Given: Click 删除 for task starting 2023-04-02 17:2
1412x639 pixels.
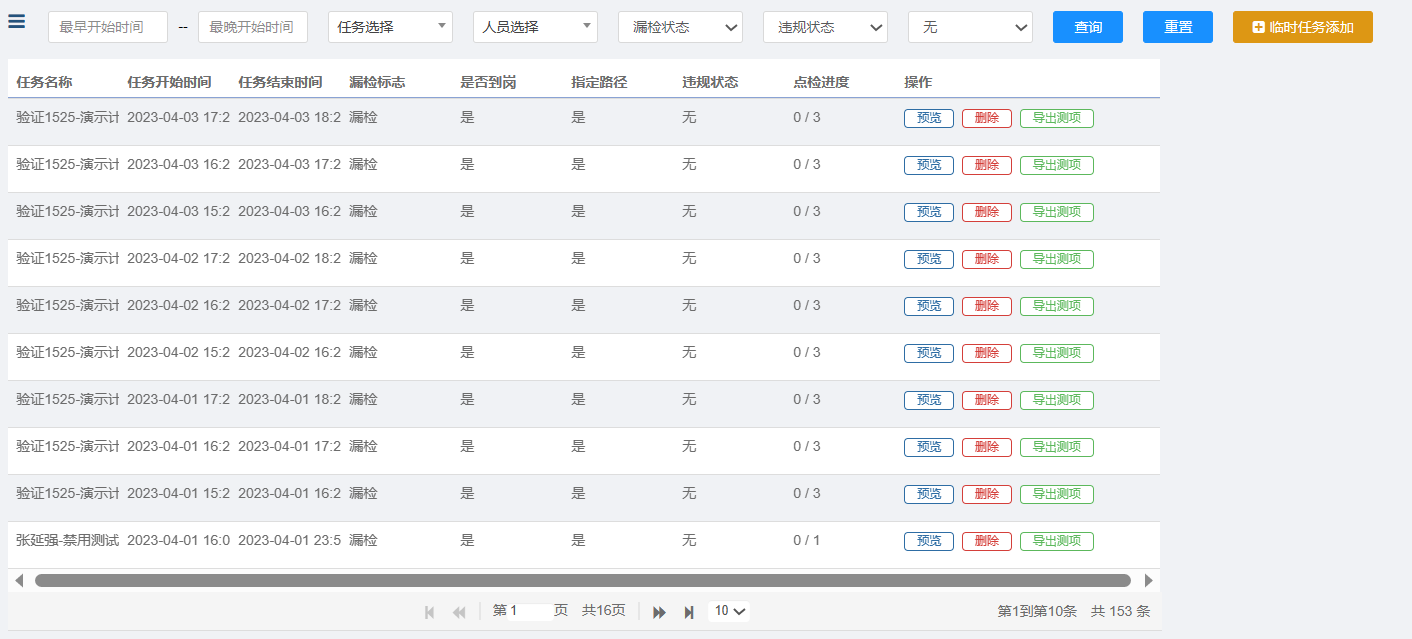Looking at the screenshot, I should (987, 259).
